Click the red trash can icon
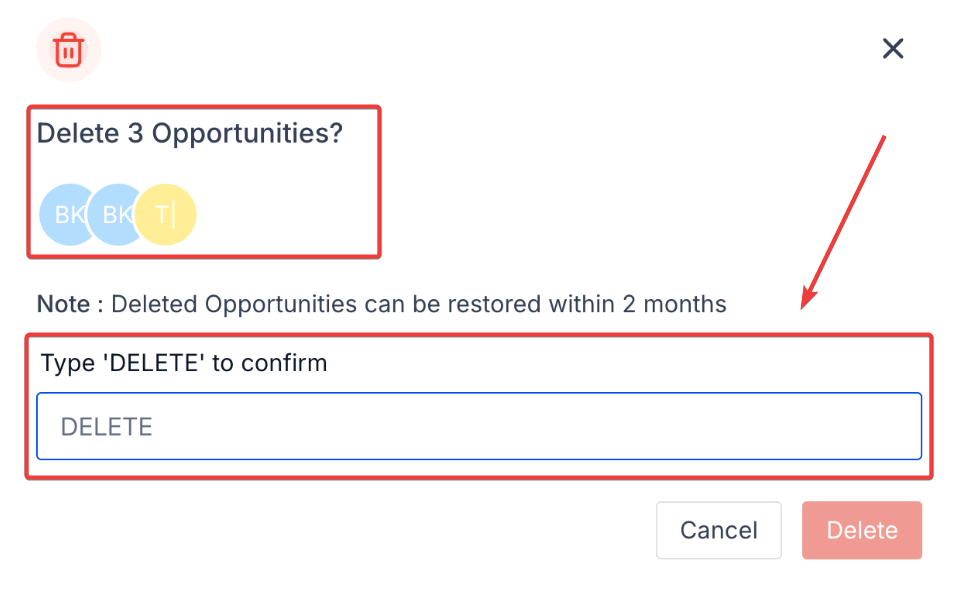 (x=68, y=49)
